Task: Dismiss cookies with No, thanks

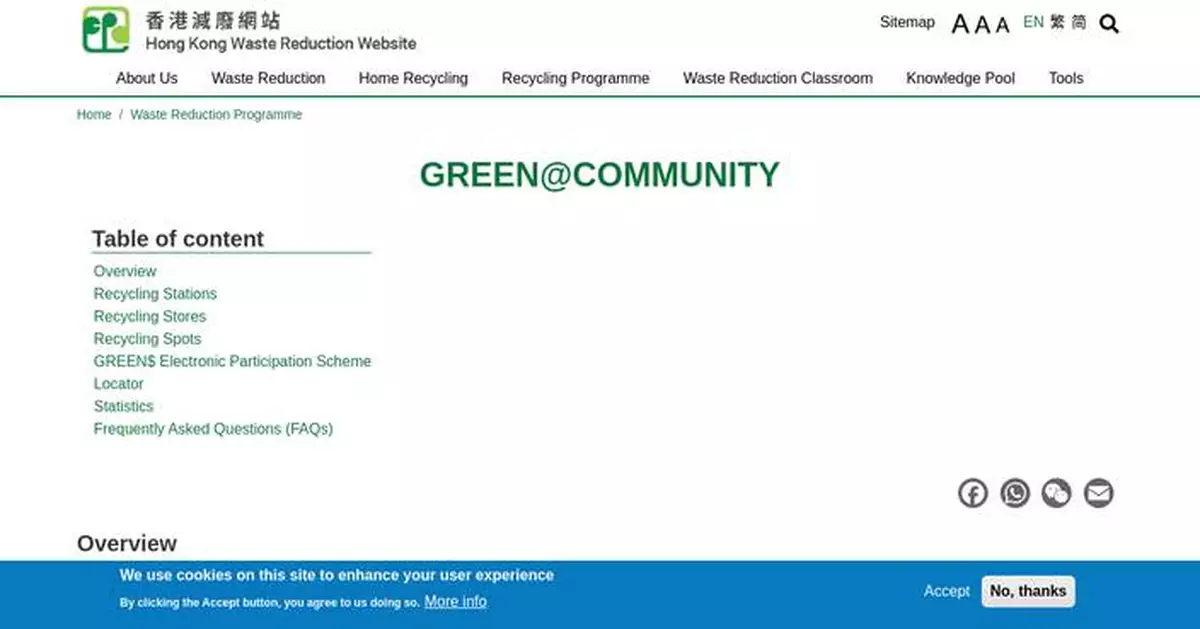Action: [x=1028, y=591]
